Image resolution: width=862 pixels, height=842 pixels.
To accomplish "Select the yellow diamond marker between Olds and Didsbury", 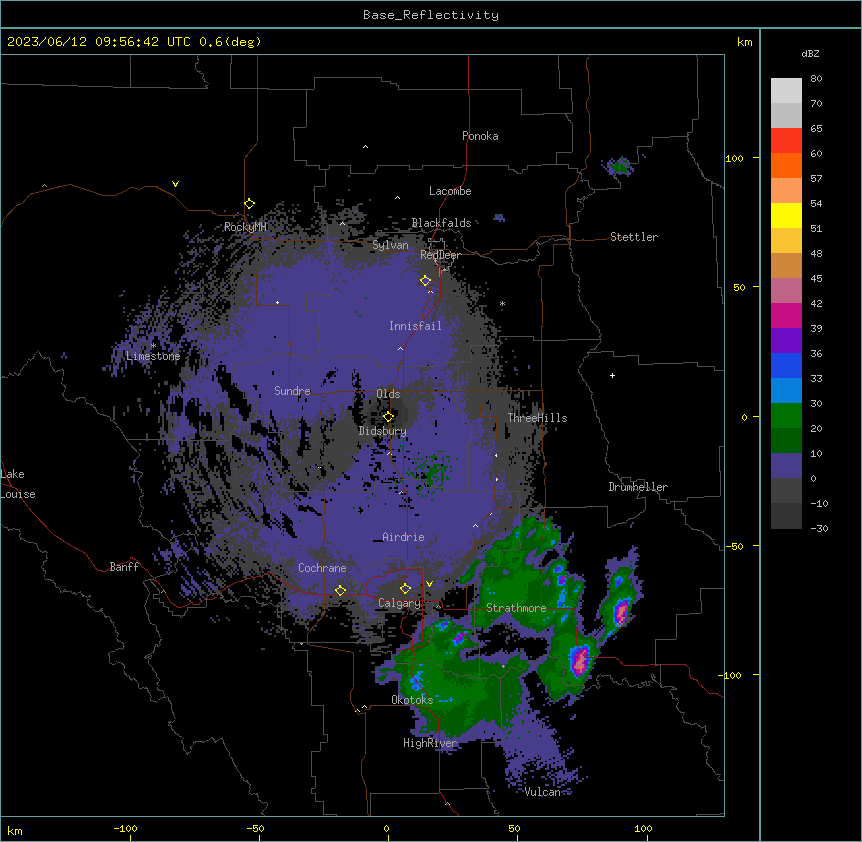I will coord(388,417).
